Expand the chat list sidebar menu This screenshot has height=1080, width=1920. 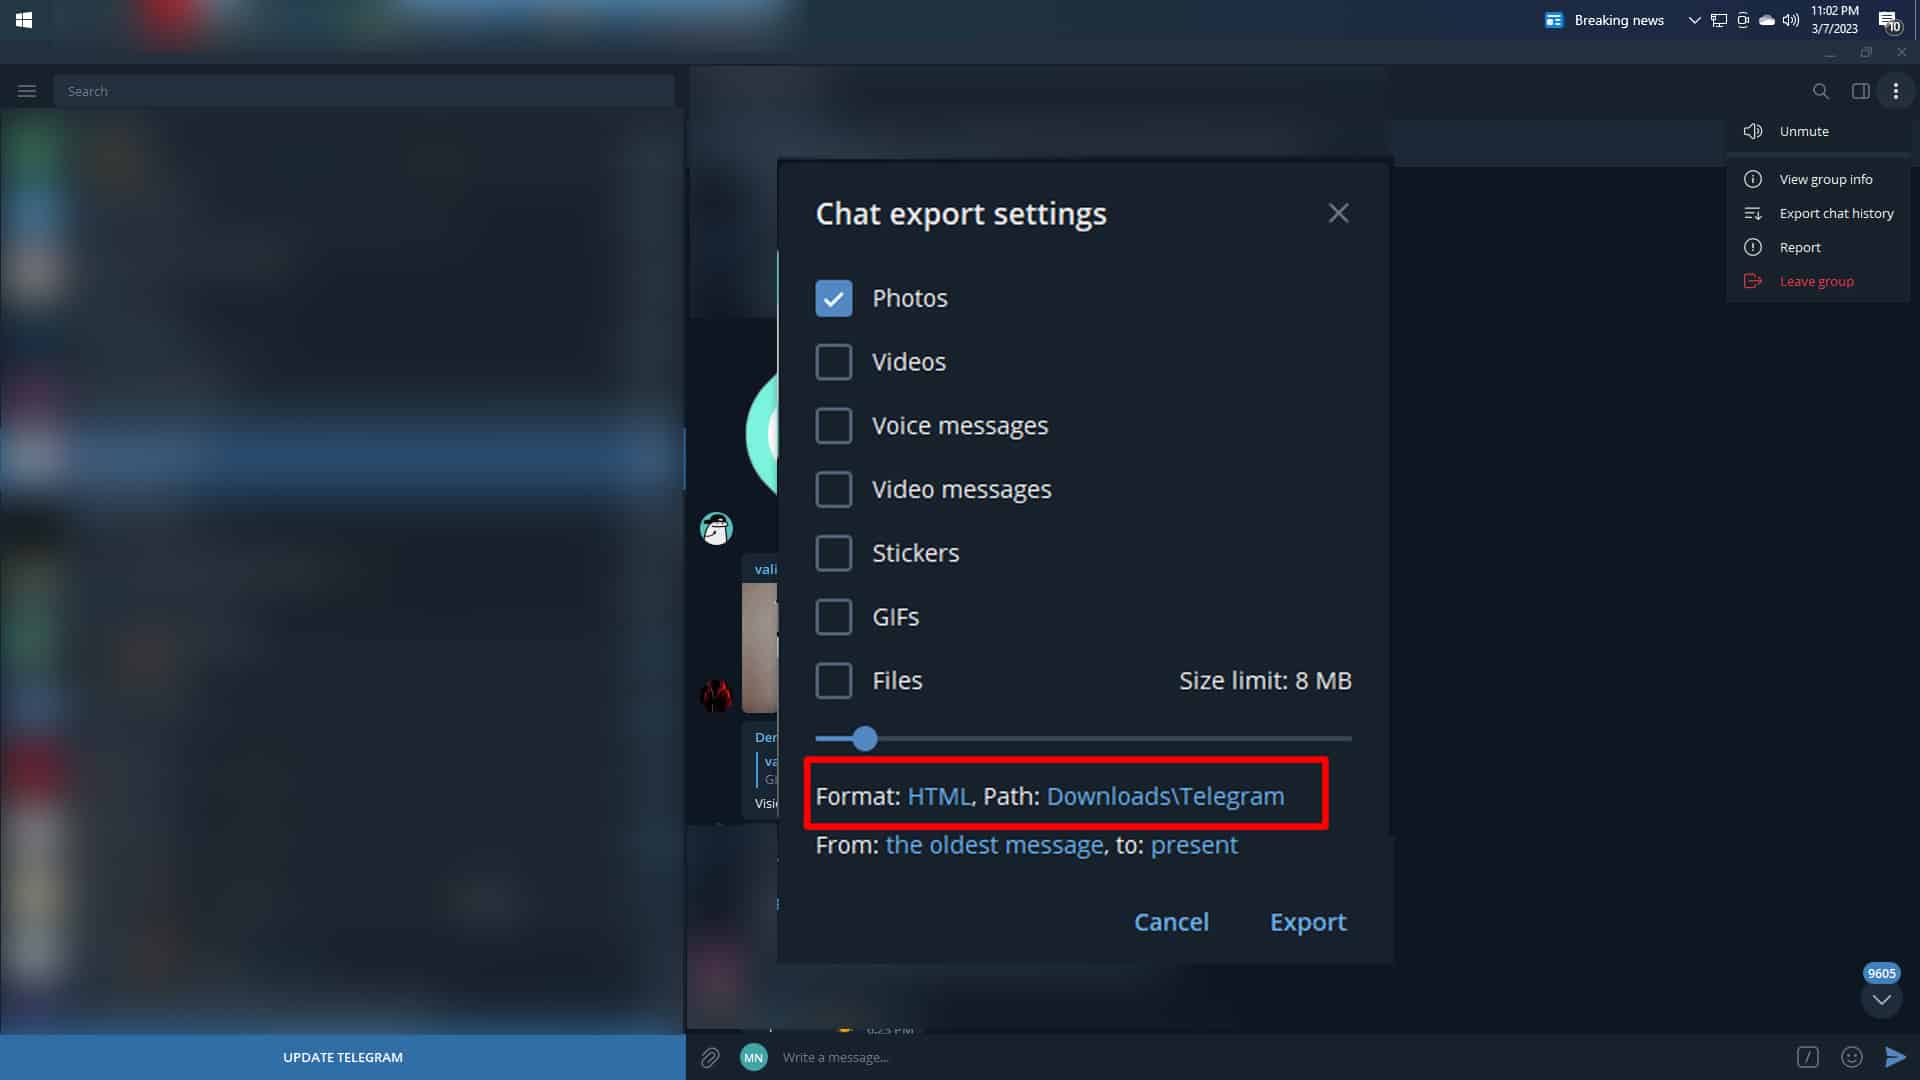coord(26,90)
